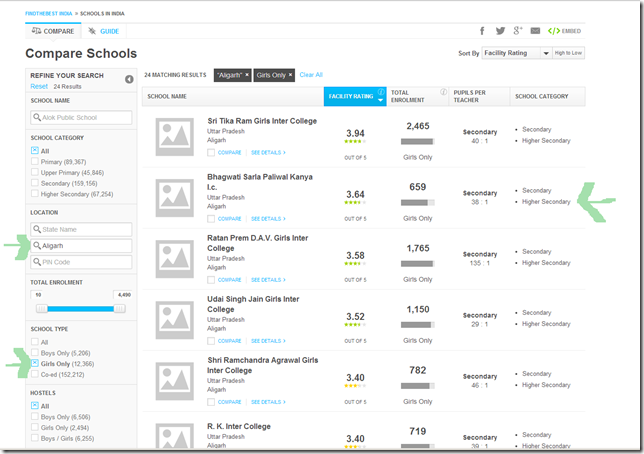Toggle the High to Low sort order
The width and height of the screenshot is (644, 454).
point(568,53)
